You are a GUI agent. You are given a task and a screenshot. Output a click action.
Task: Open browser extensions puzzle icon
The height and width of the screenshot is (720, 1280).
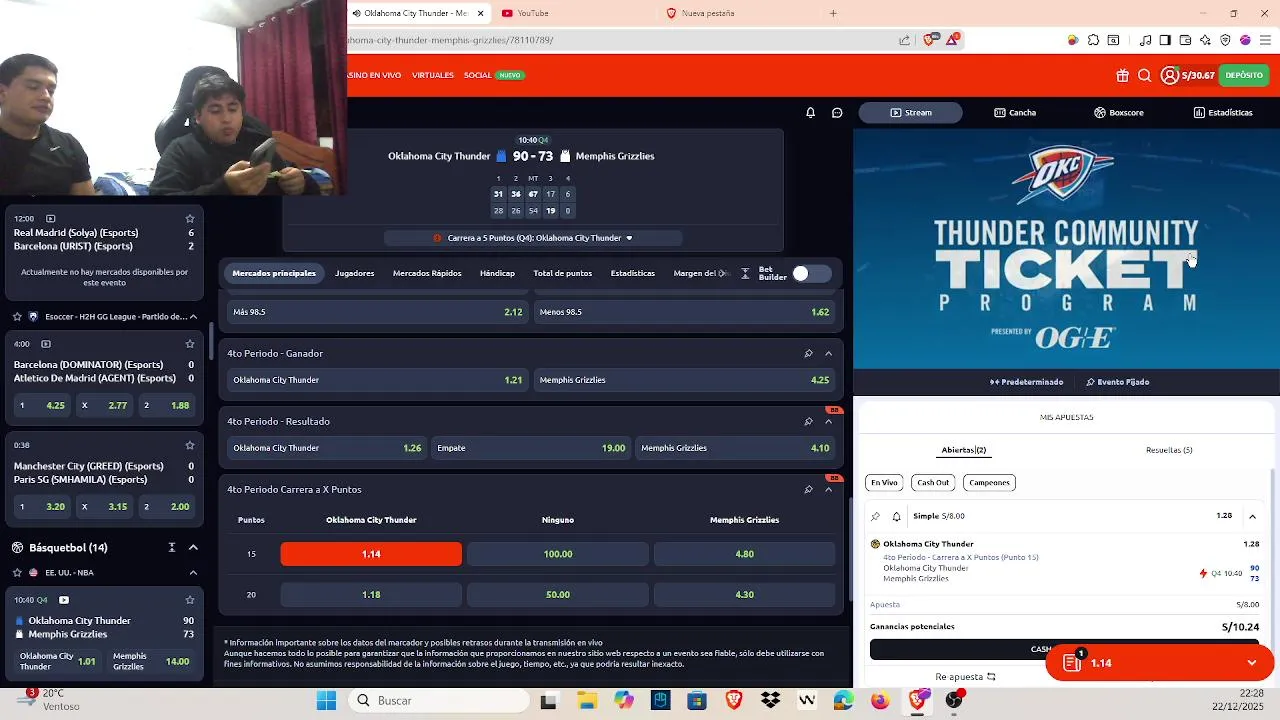point(1093,40)
